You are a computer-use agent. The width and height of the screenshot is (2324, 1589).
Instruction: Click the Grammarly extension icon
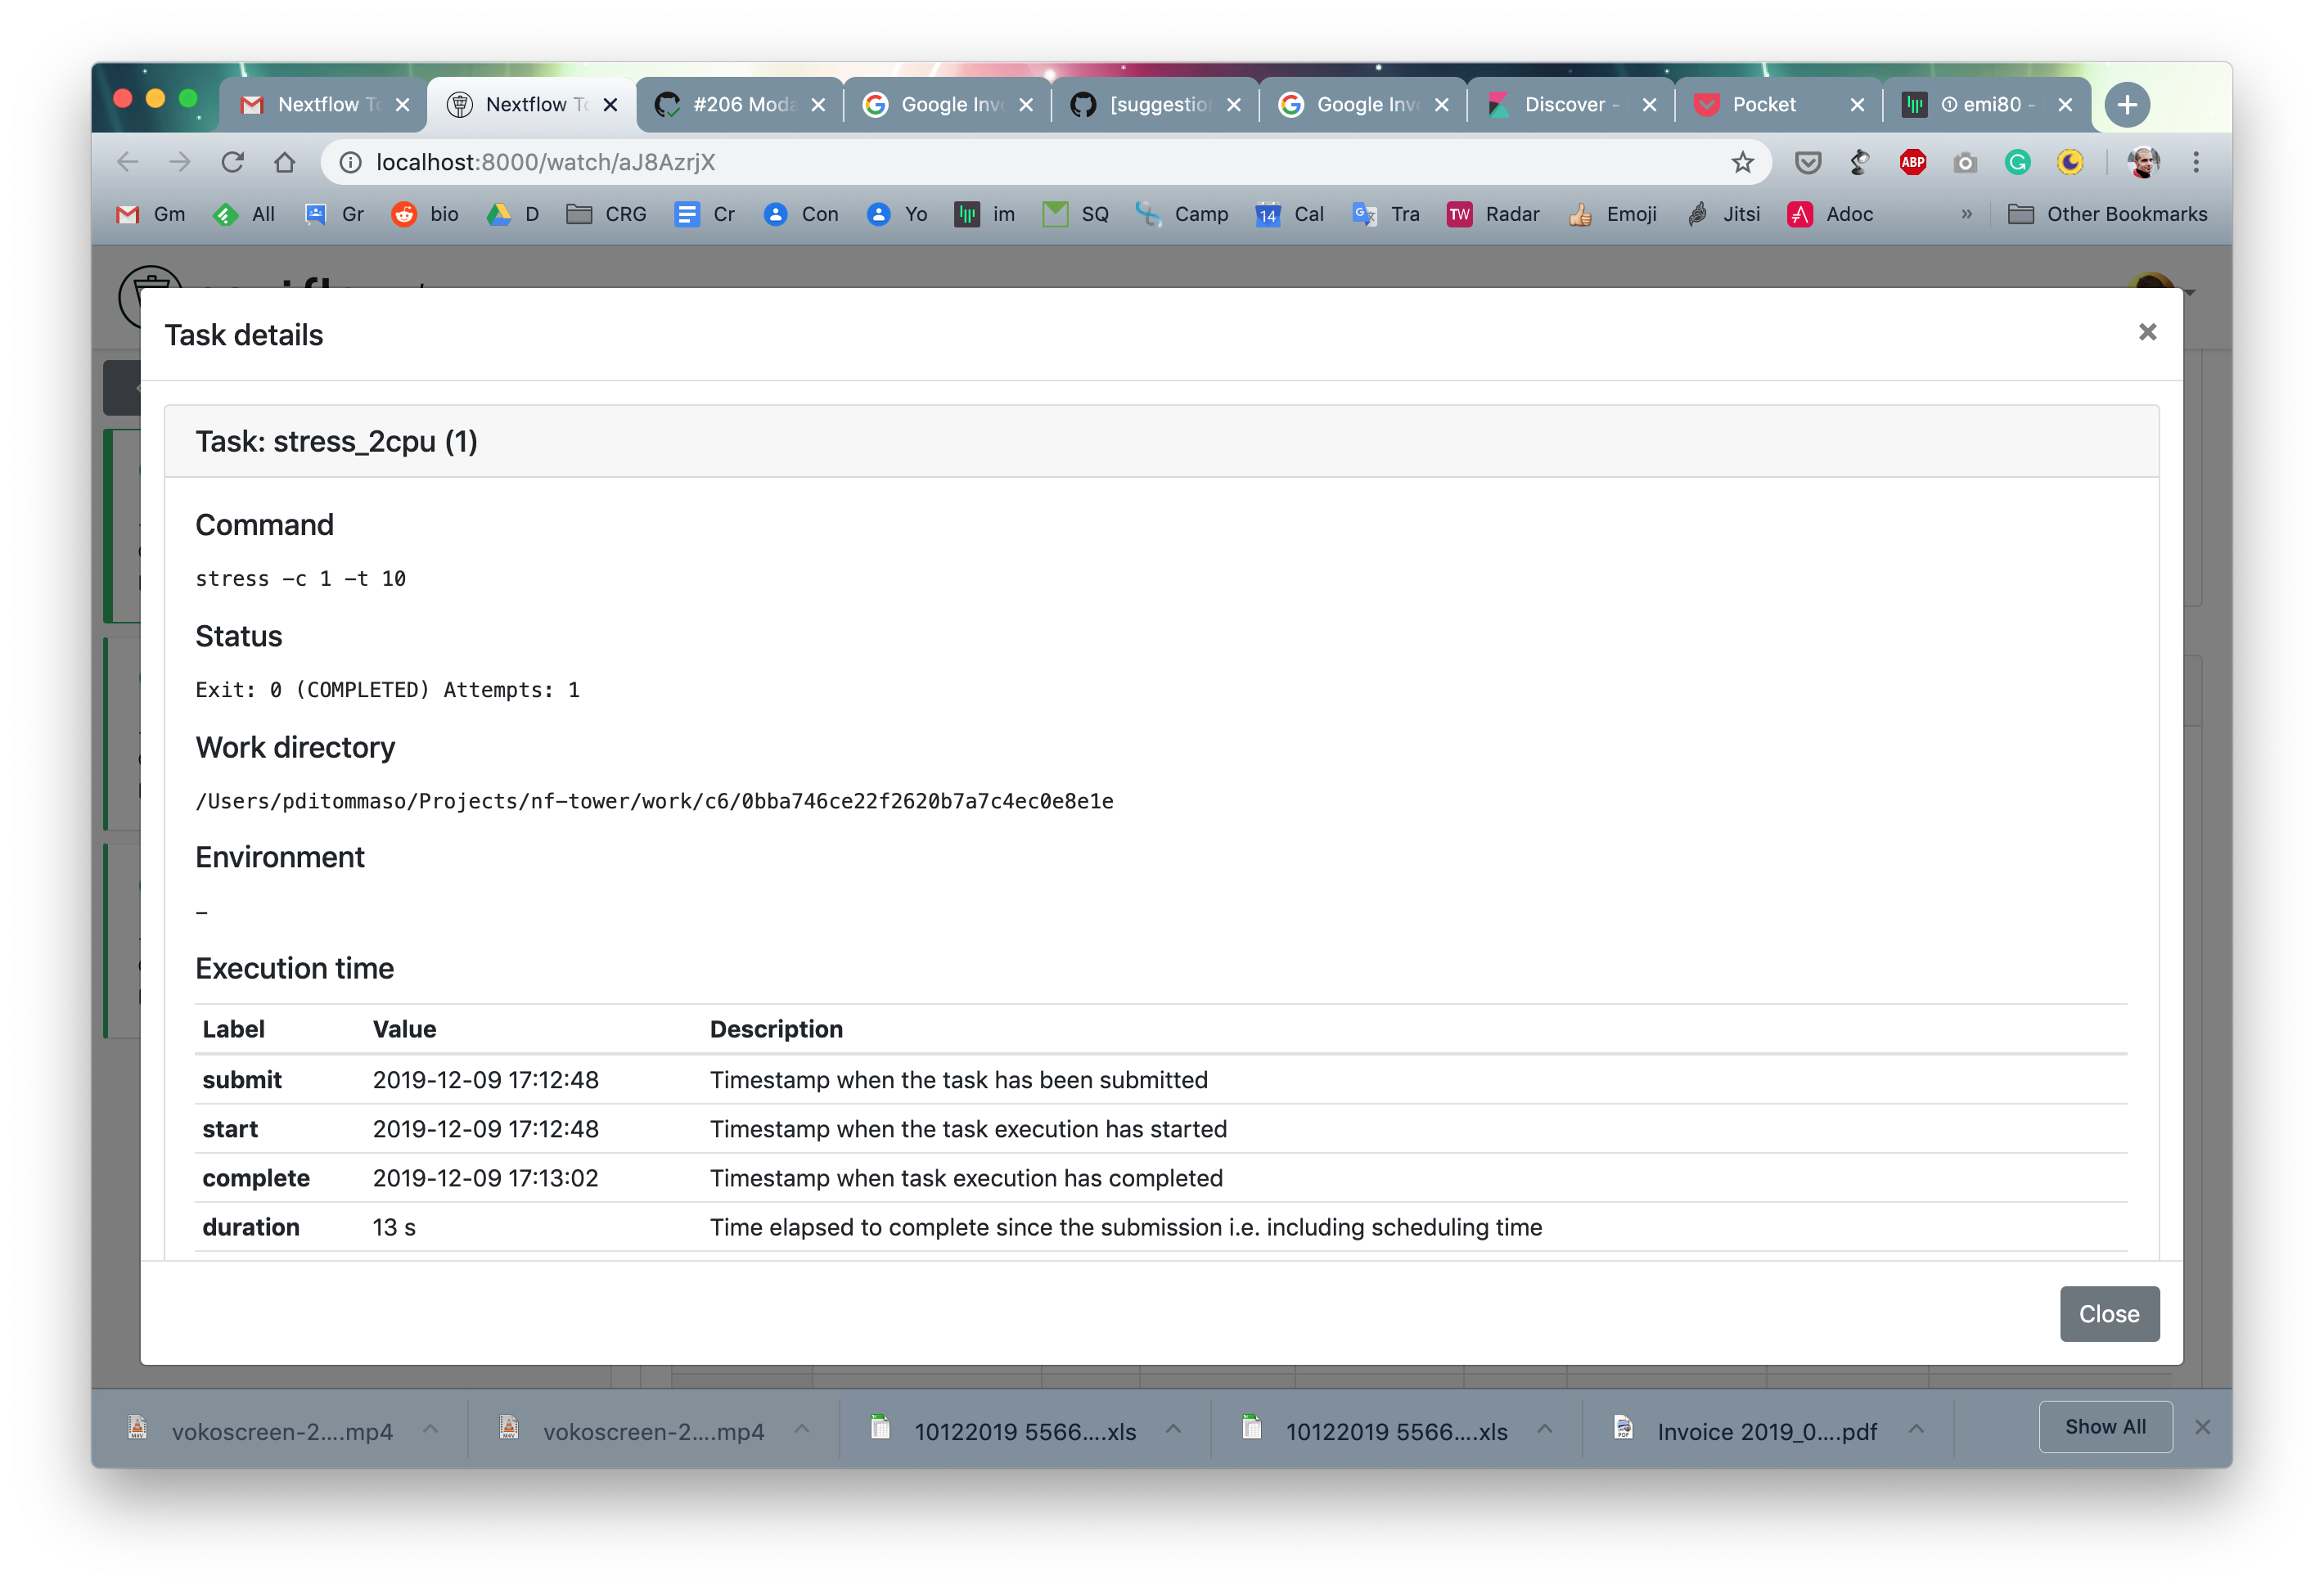click(2018, 162)
